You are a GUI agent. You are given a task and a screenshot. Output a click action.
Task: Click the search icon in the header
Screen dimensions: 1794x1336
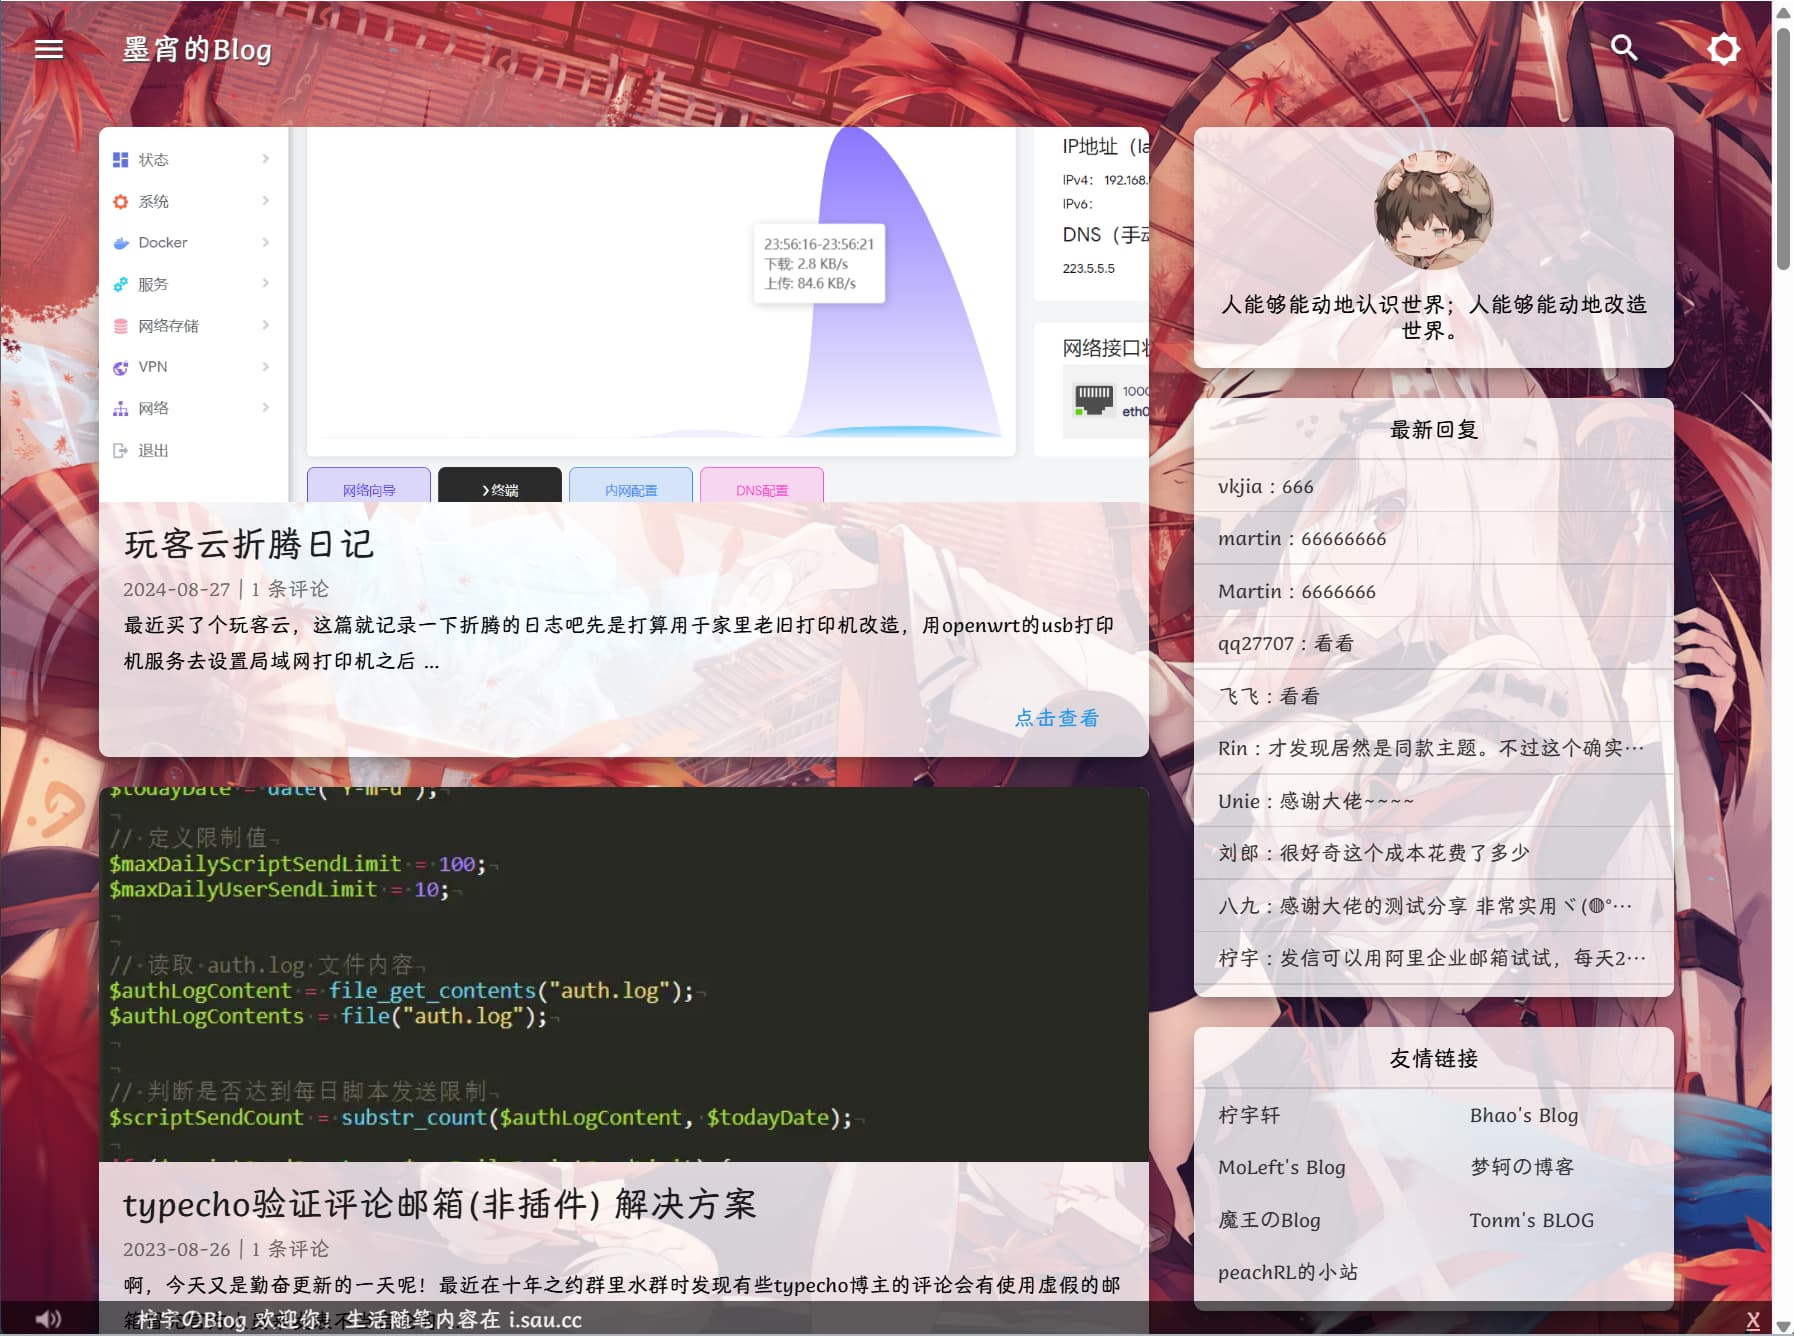click(1625, 47)
